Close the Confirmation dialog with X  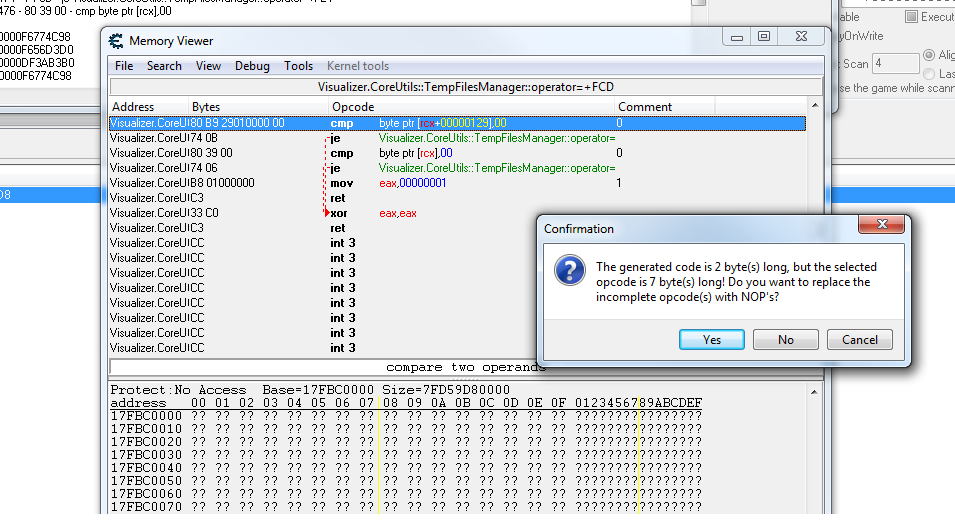pos(881,224)
